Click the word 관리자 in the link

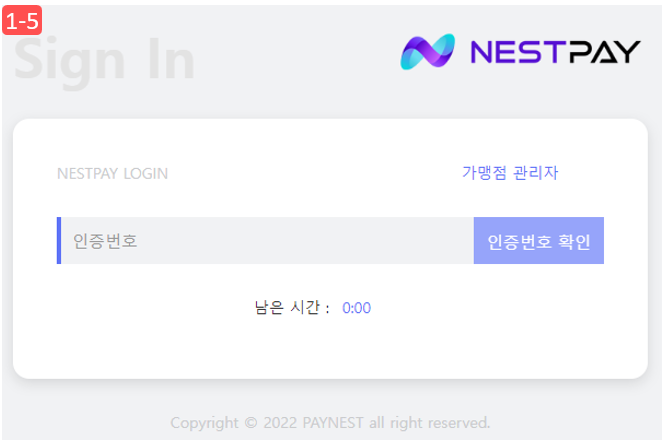[536, 173]
